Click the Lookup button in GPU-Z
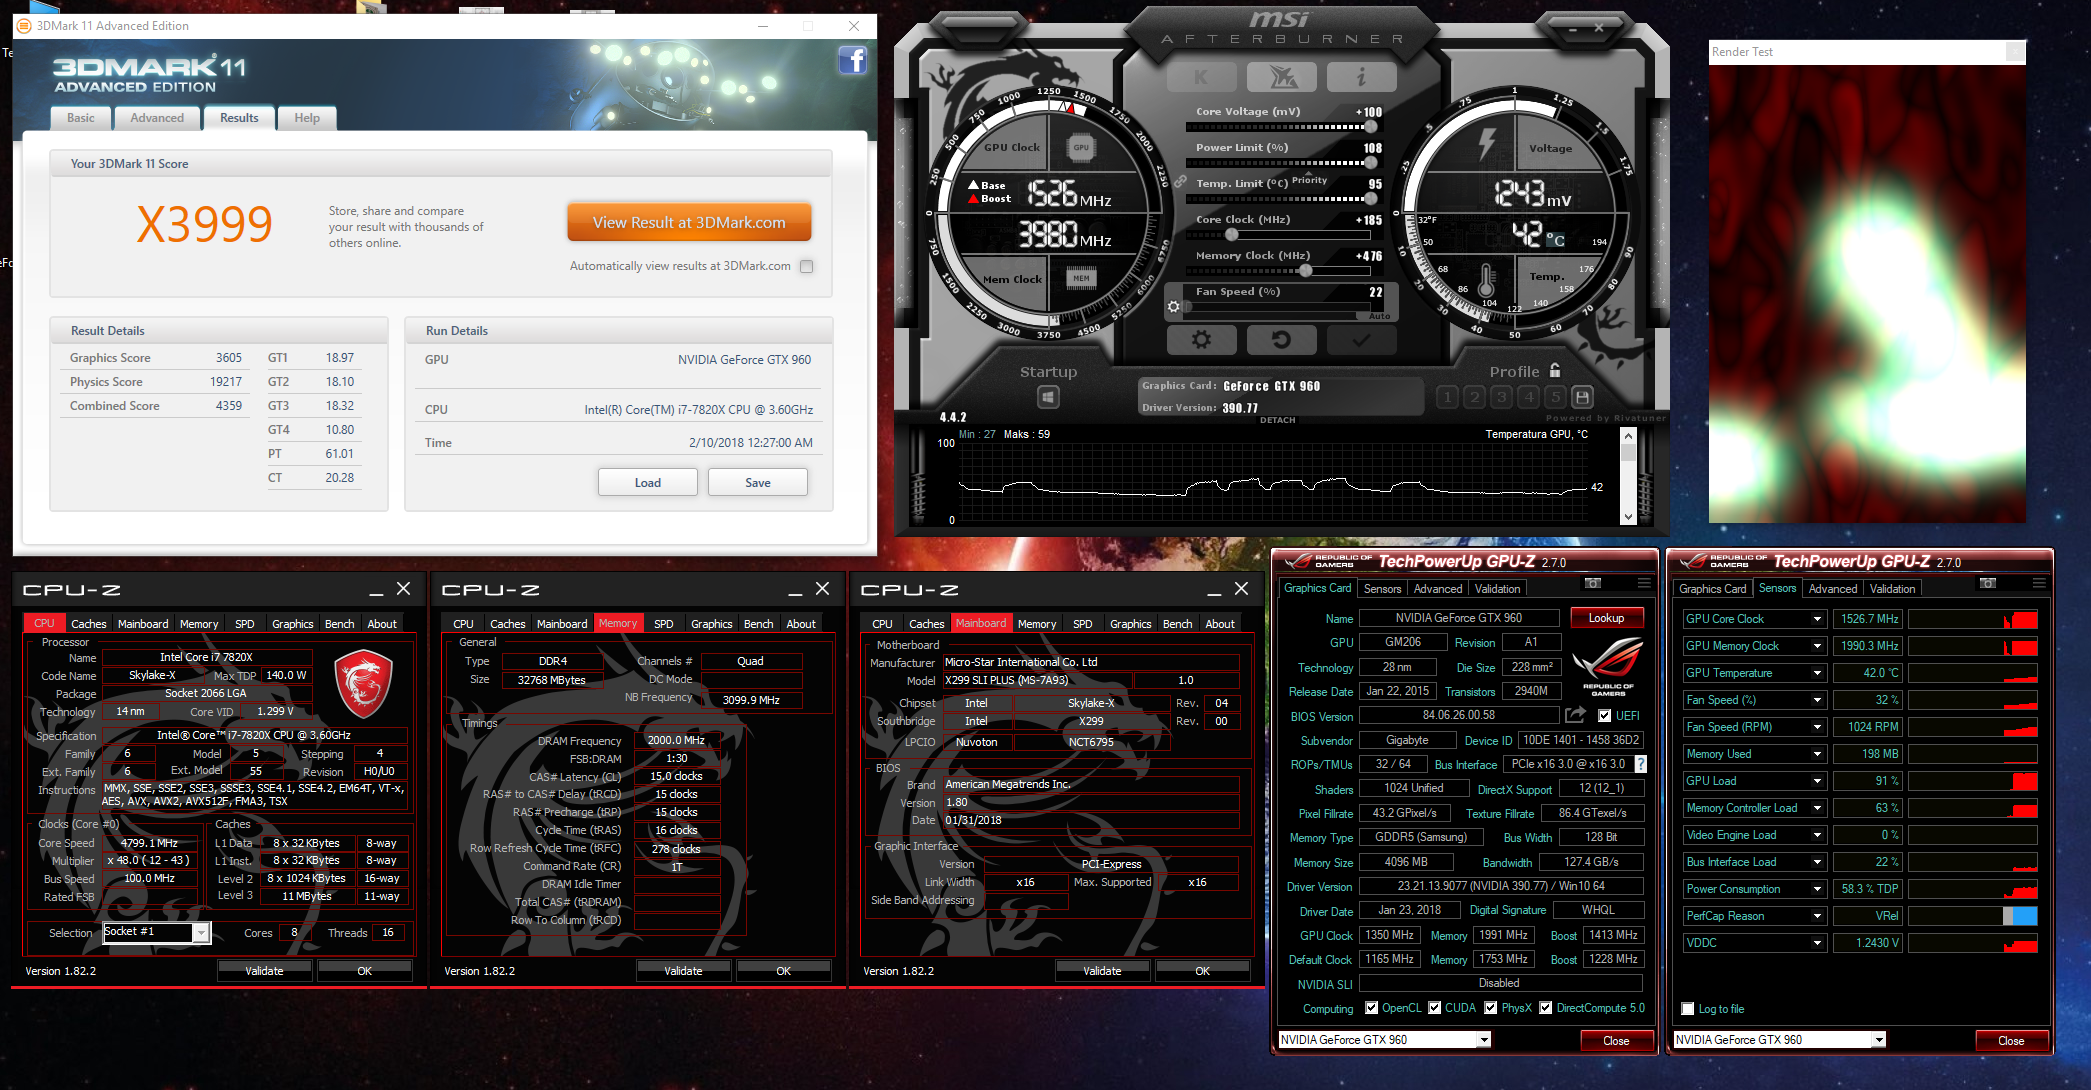This screenshot has width=2091, height=1090. [x=1606, y=618]
